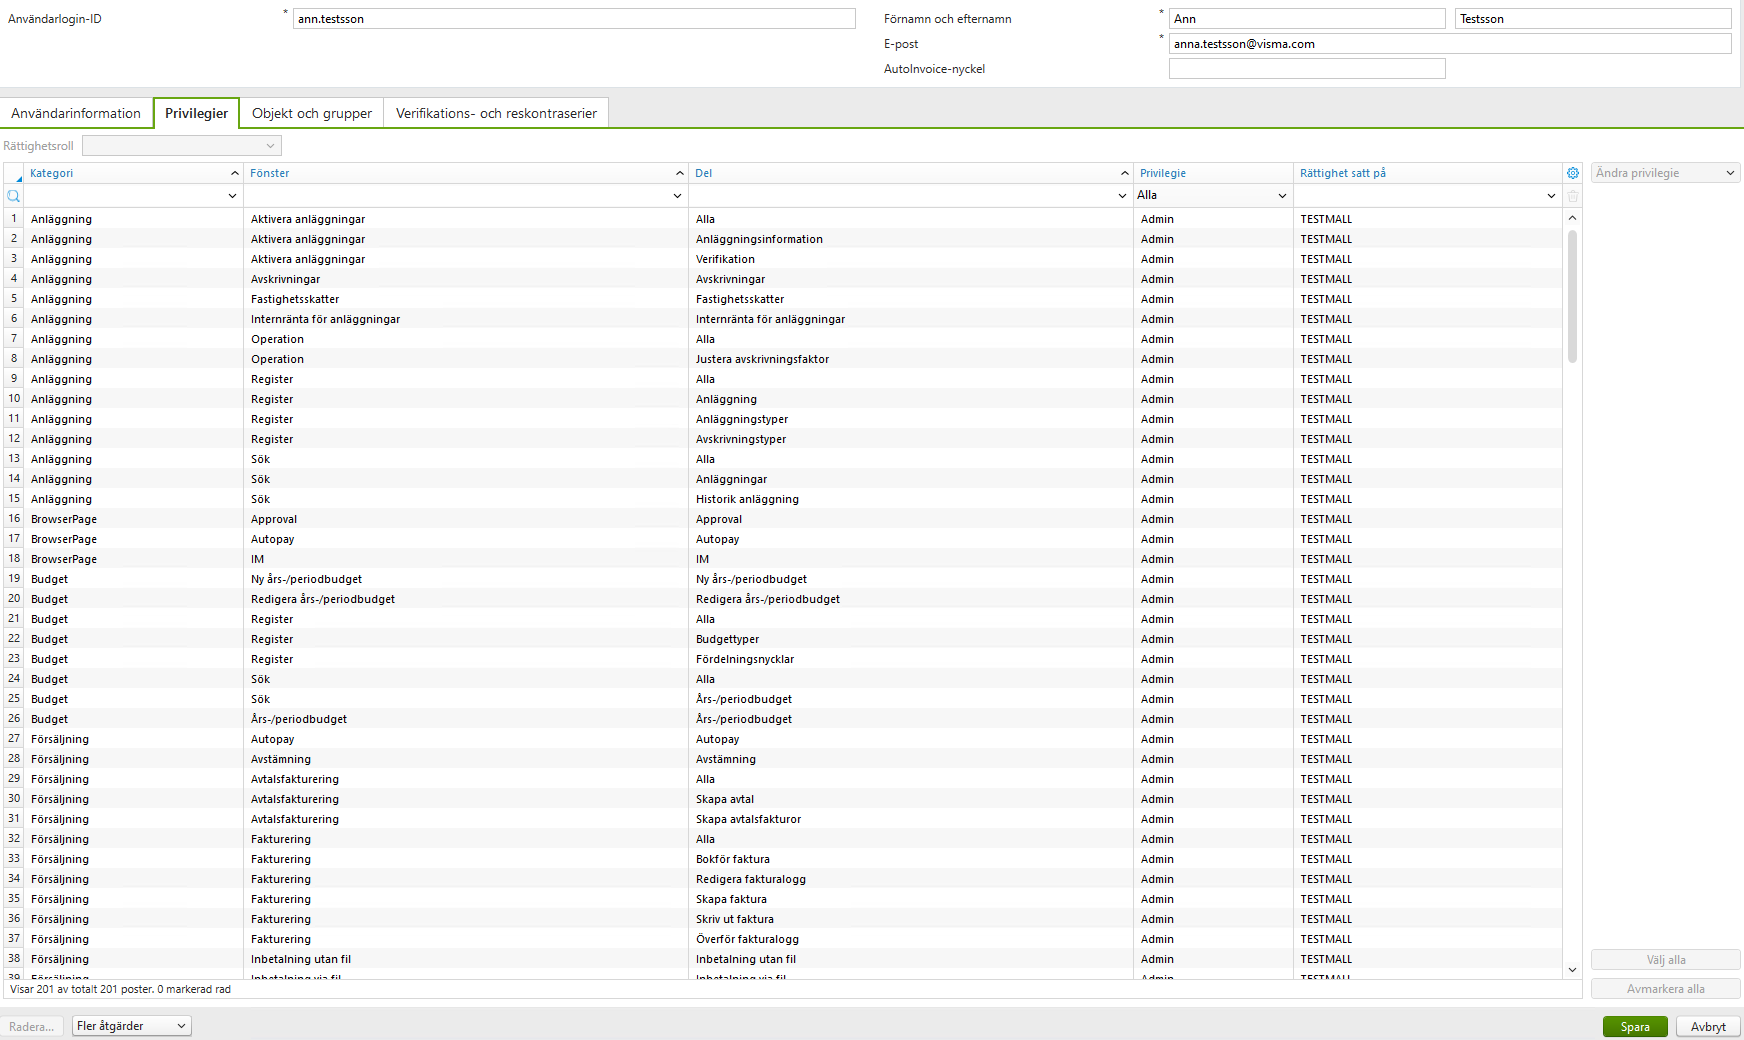Click the scroll-down arrow on the table scrollbar

[x=1572, y=969]
